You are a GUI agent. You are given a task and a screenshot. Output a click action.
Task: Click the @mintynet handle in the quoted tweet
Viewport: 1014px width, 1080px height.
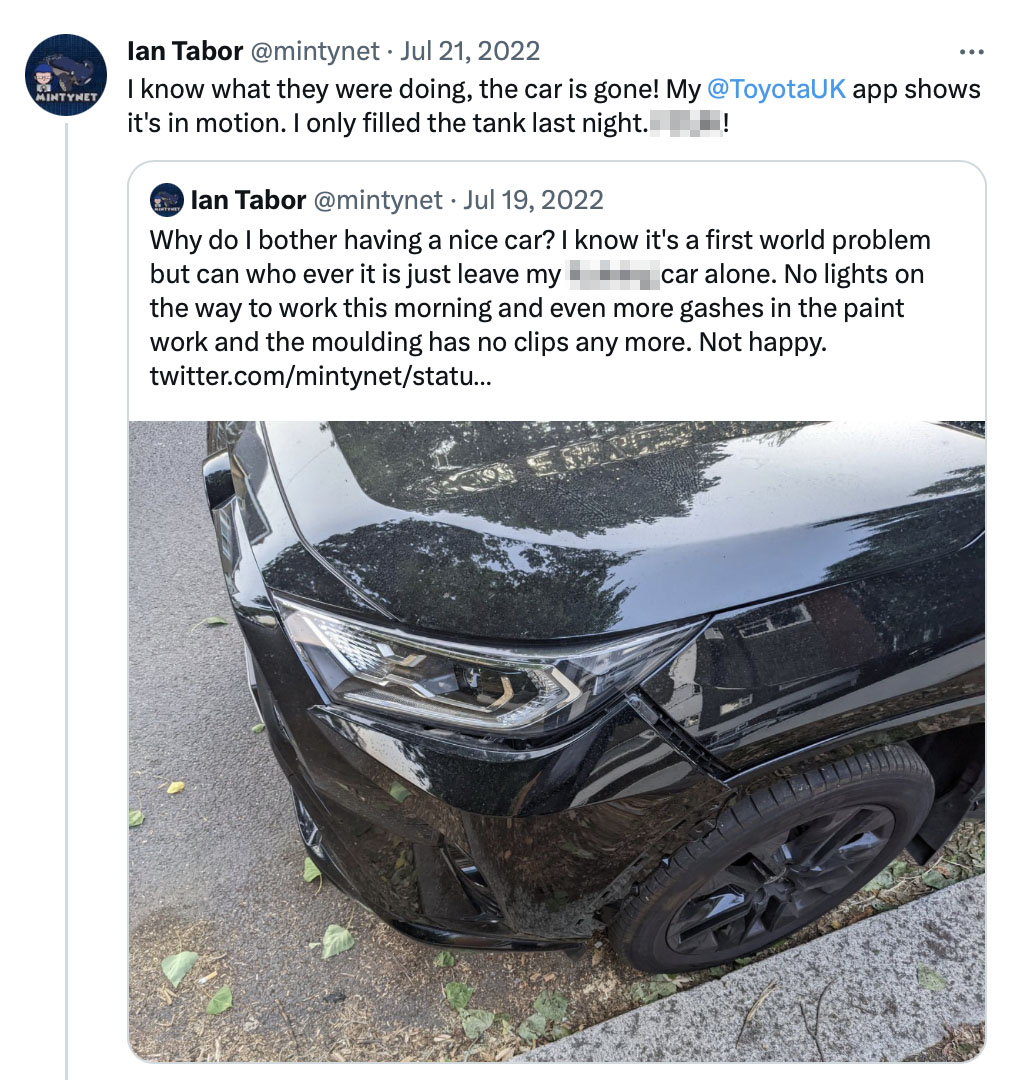[x=378, y=200]
